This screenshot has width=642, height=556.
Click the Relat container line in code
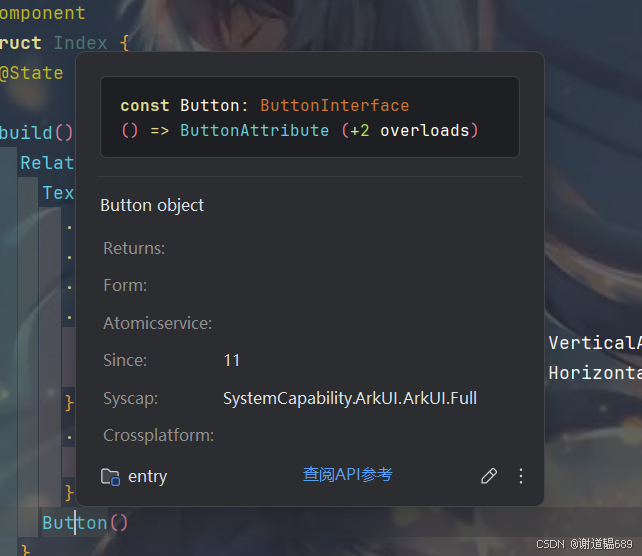click(x=46, y=162)
